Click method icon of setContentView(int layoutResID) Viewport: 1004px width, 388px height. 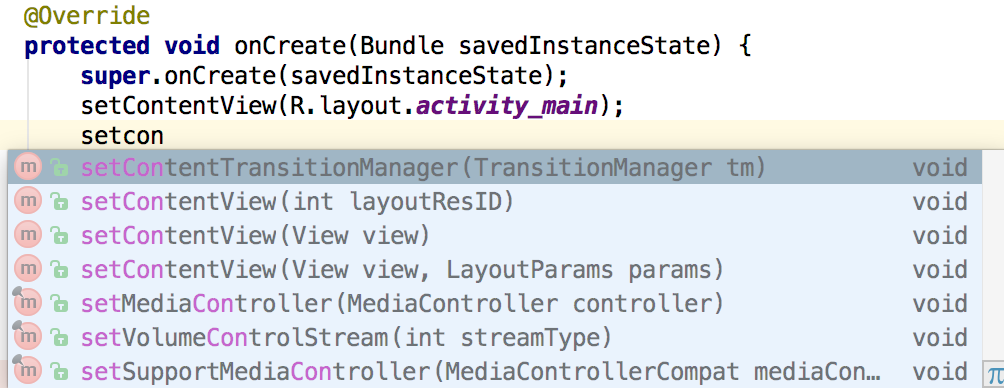[x=28, y=201]
